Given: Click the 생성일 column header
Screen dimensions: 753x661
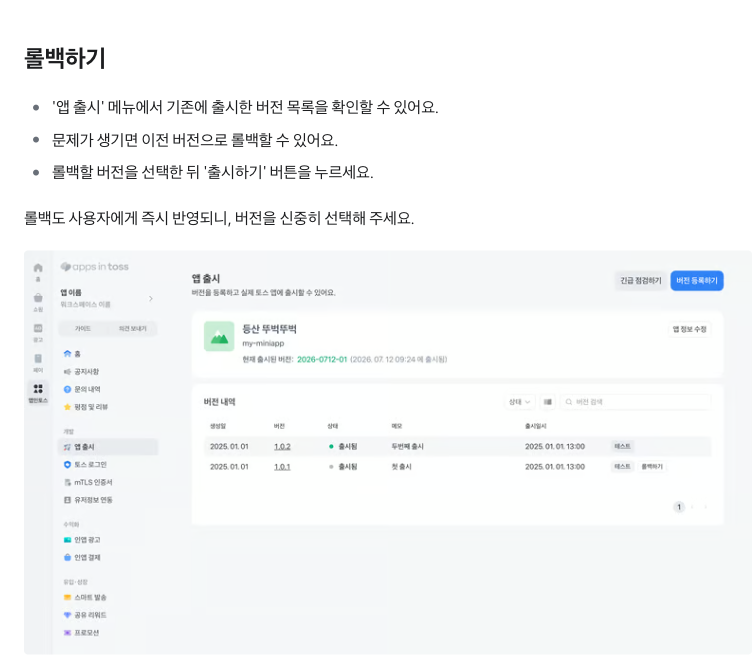Looking at the screenshot, I should [218, 426].
